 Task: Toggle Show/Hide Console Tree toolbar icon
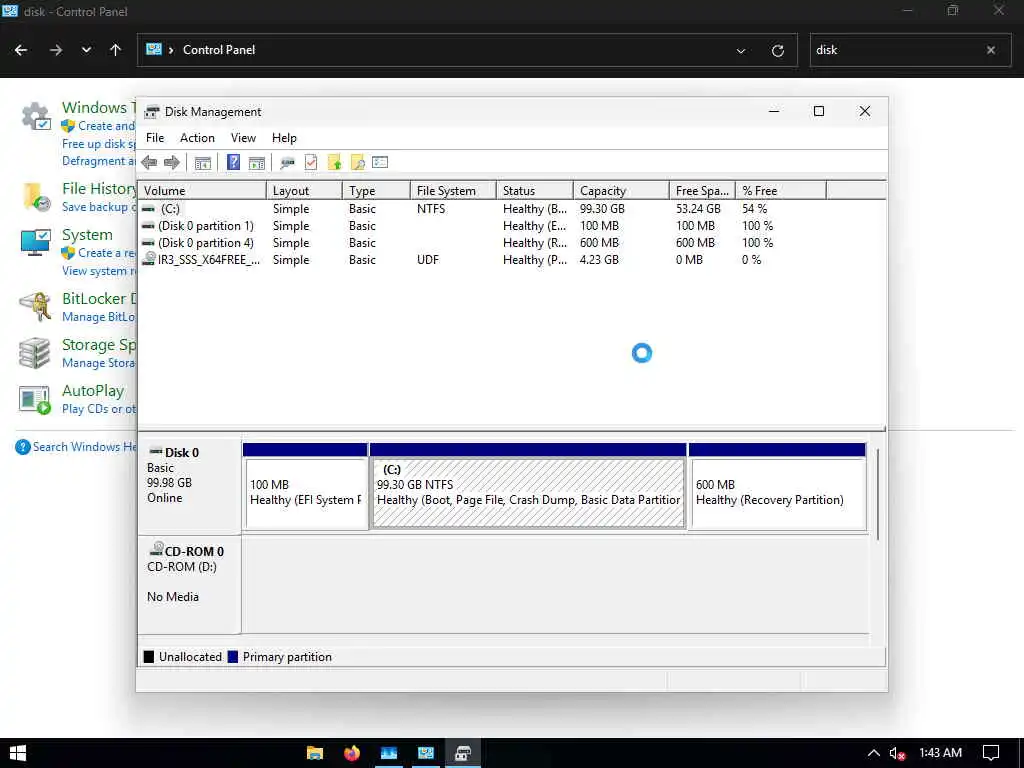pos(202,163)
